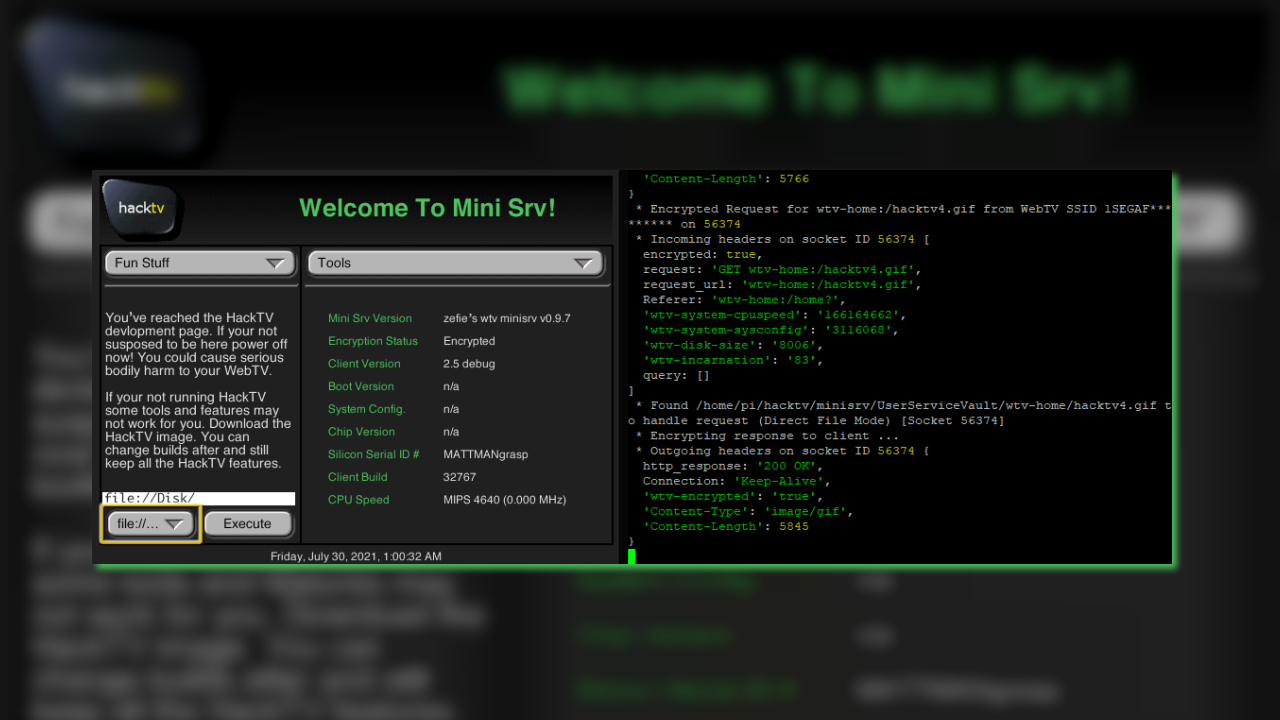The image size is (1280, 720).
Task: Select the terminal 'query: []' line
Action: [x=676, y=376]
